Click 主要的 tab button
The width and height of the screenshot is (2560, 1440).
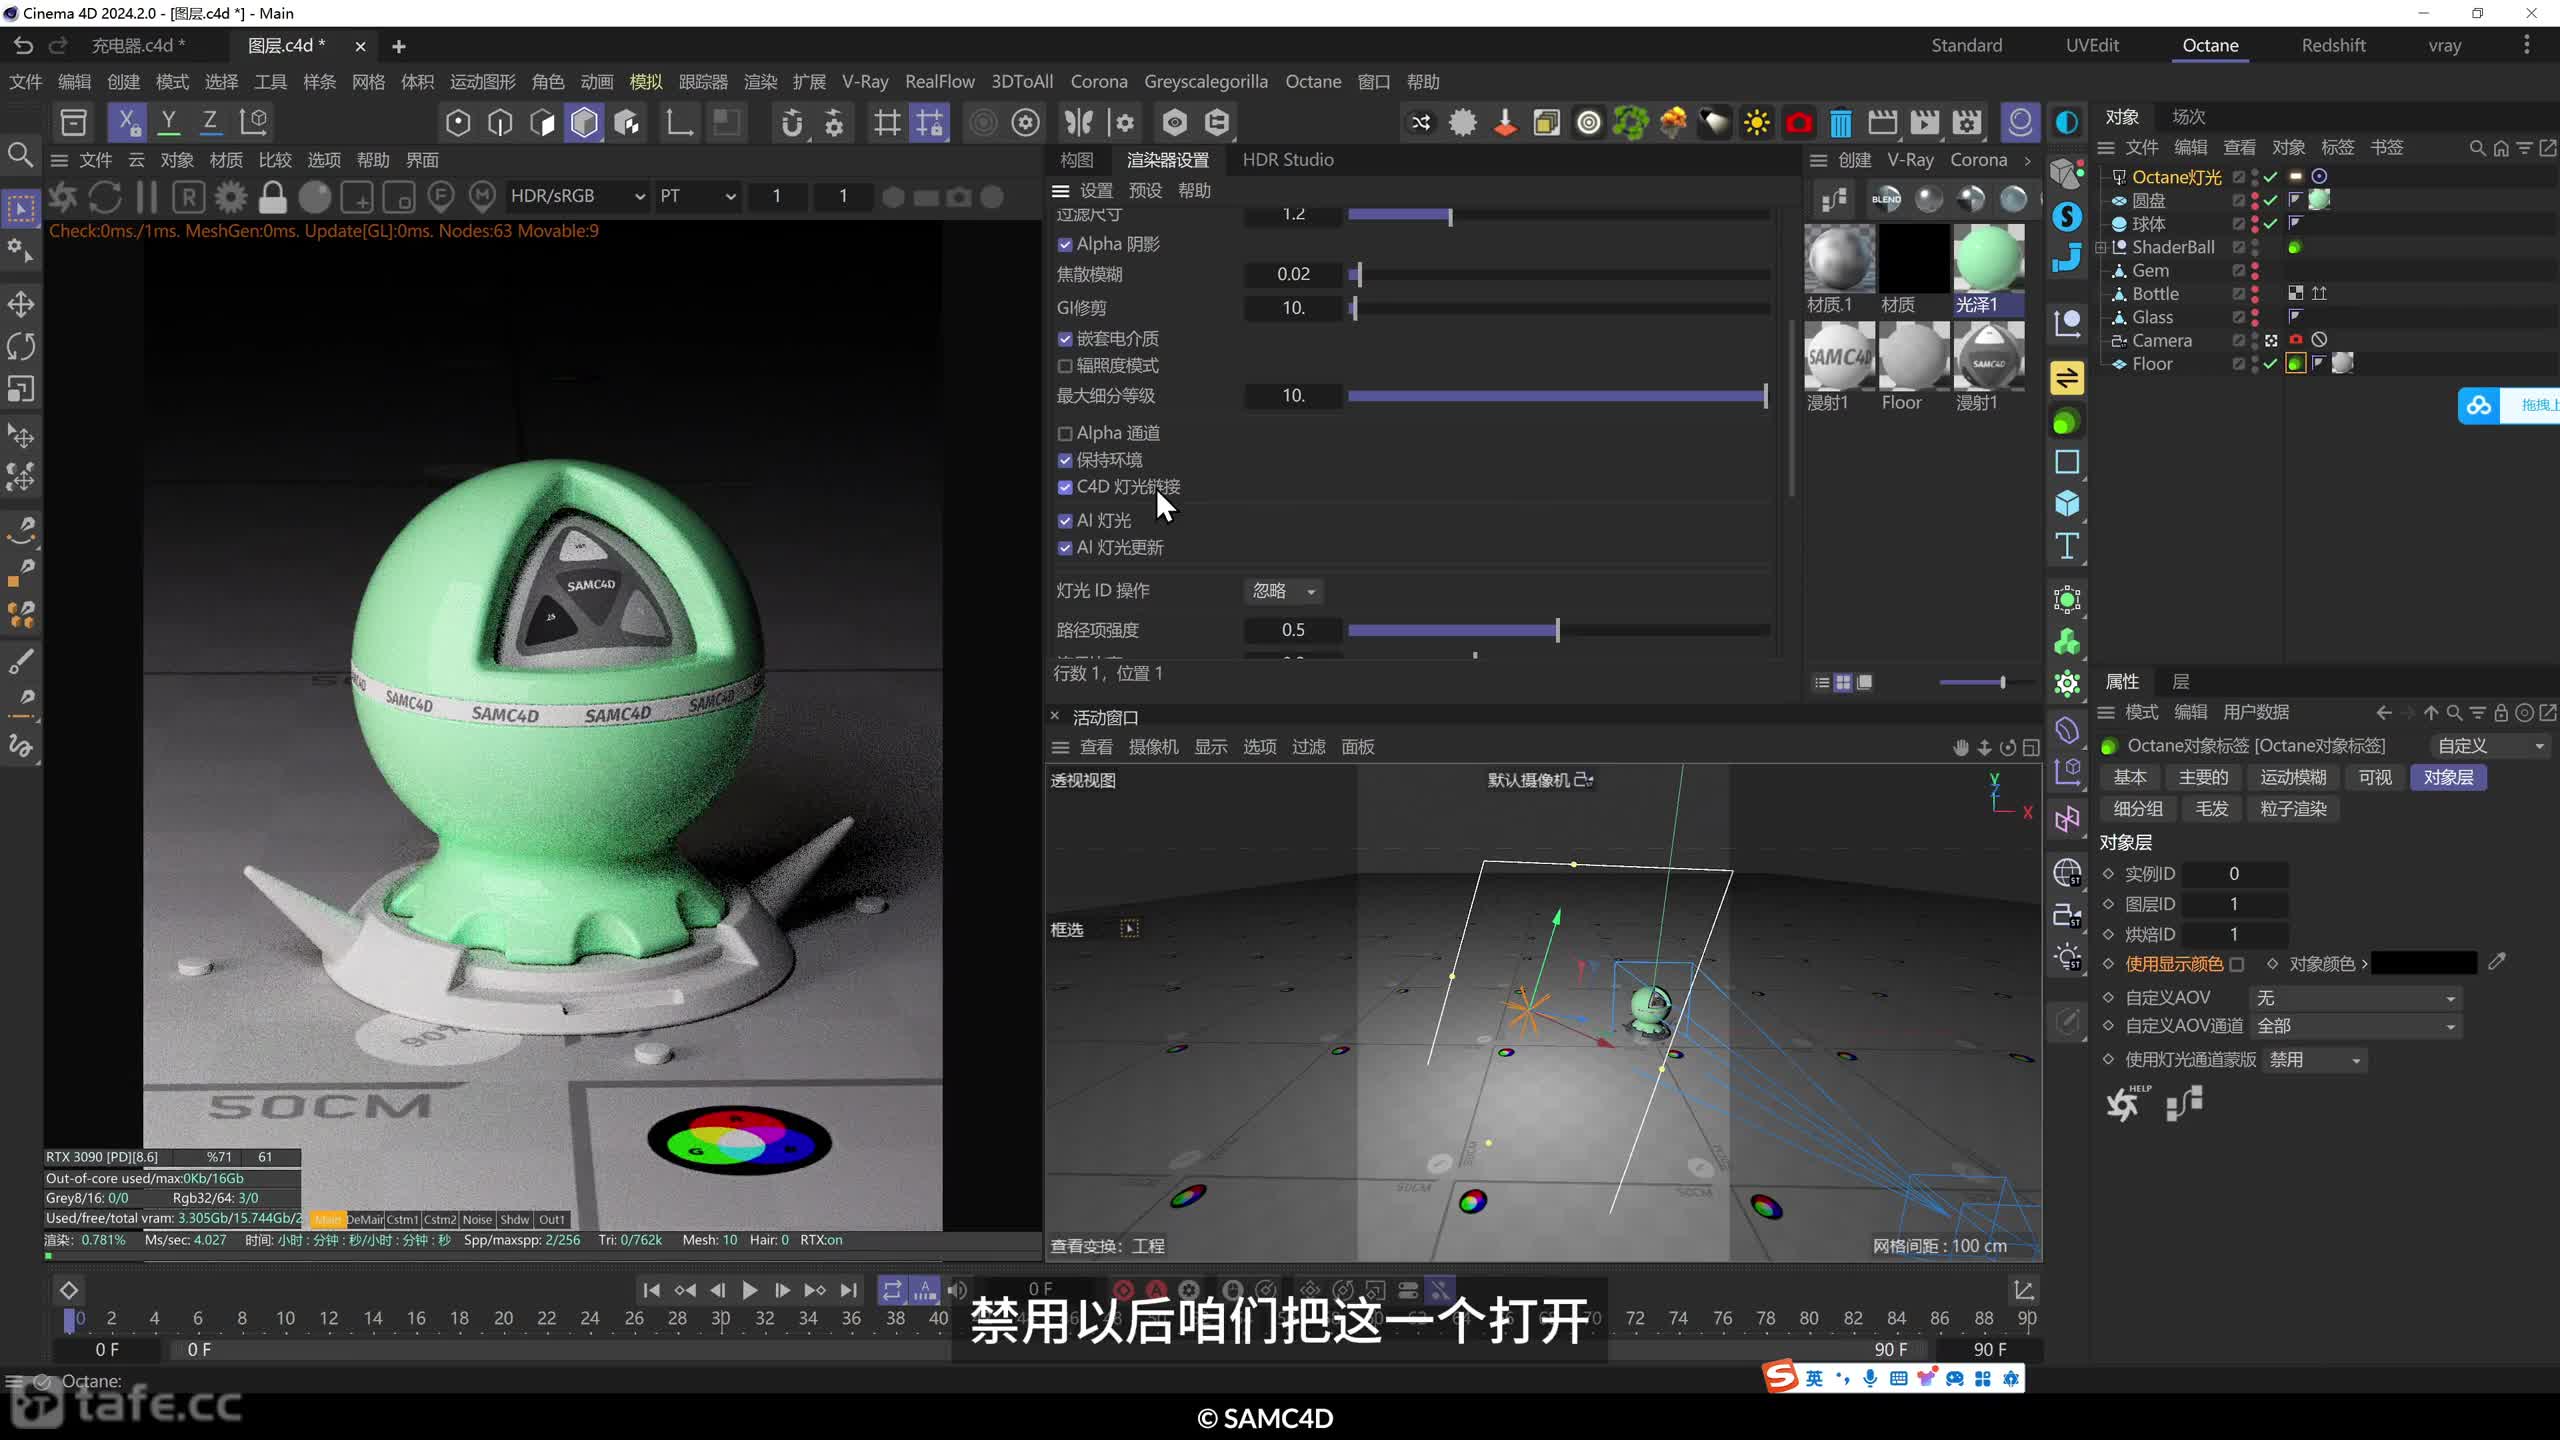(2202, 777)
